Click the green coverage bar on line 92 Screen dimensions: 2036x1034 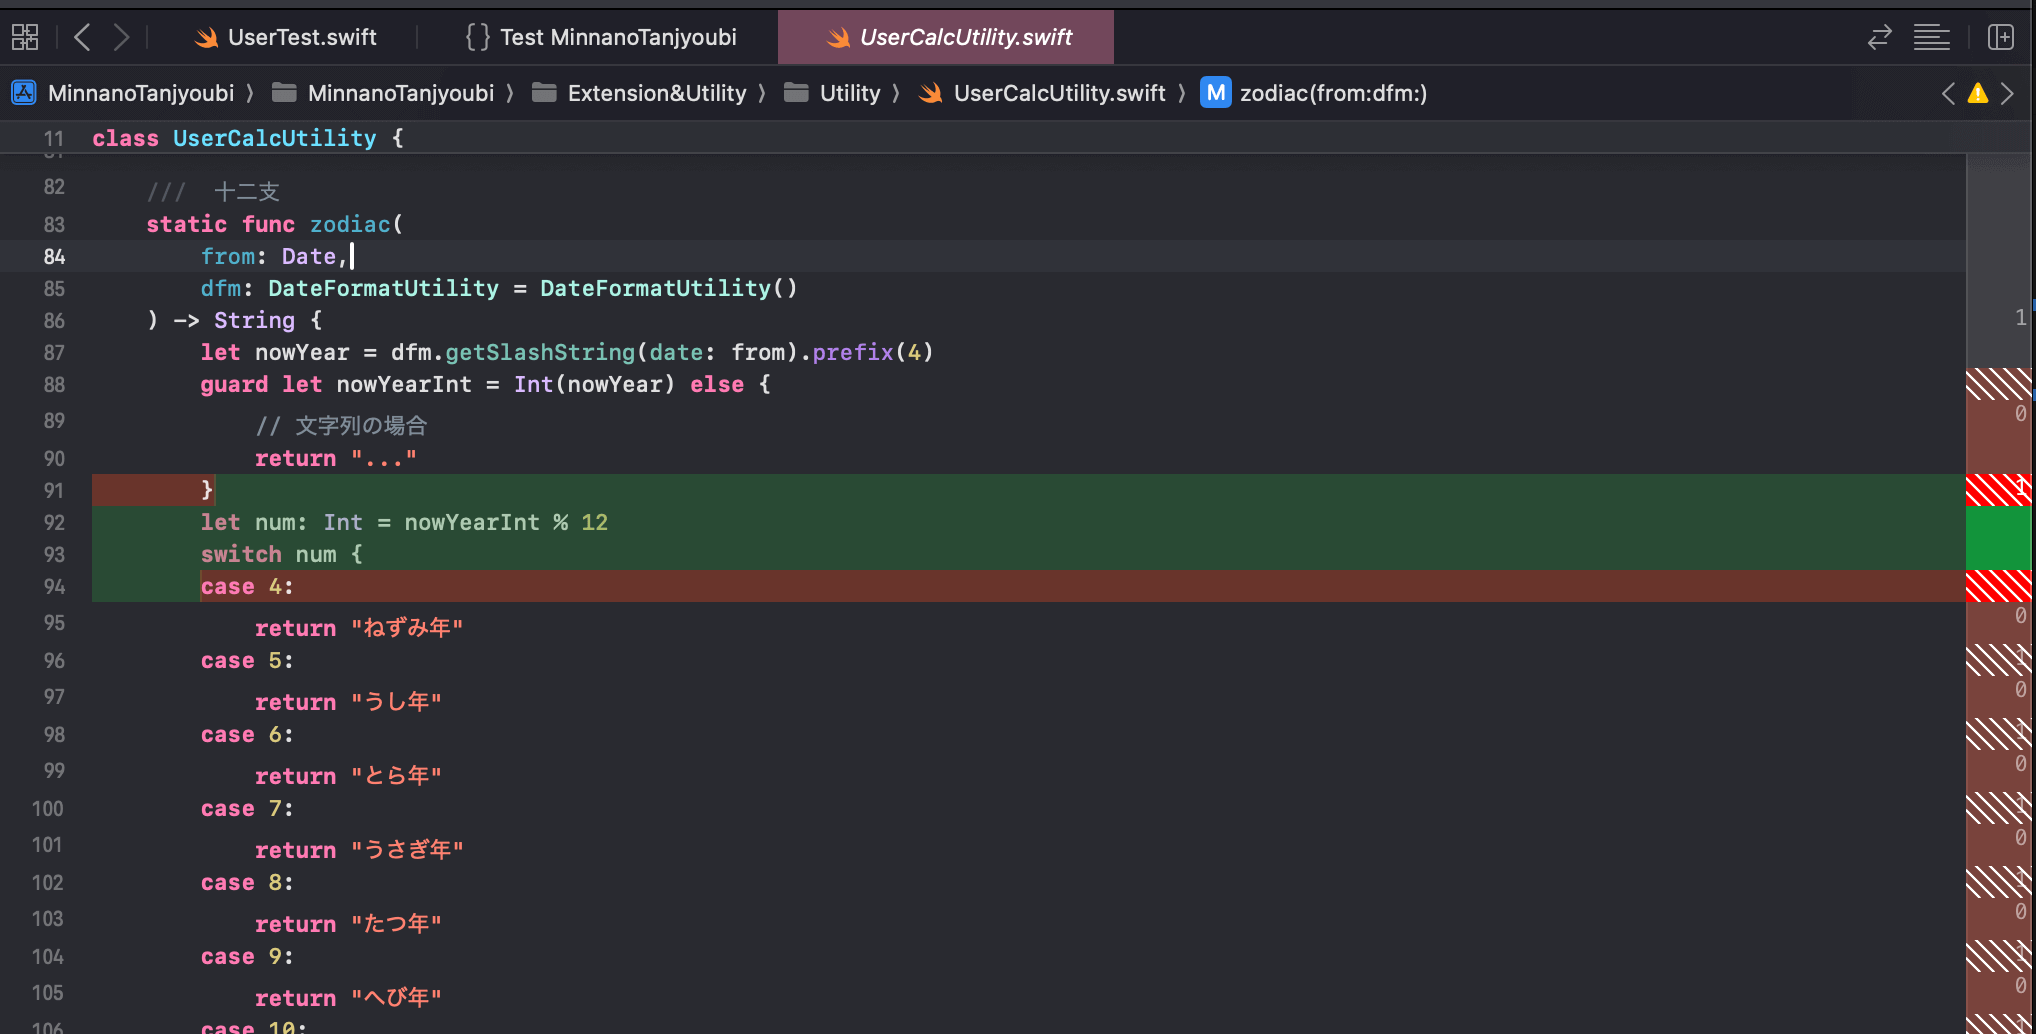click(1998, 538)
